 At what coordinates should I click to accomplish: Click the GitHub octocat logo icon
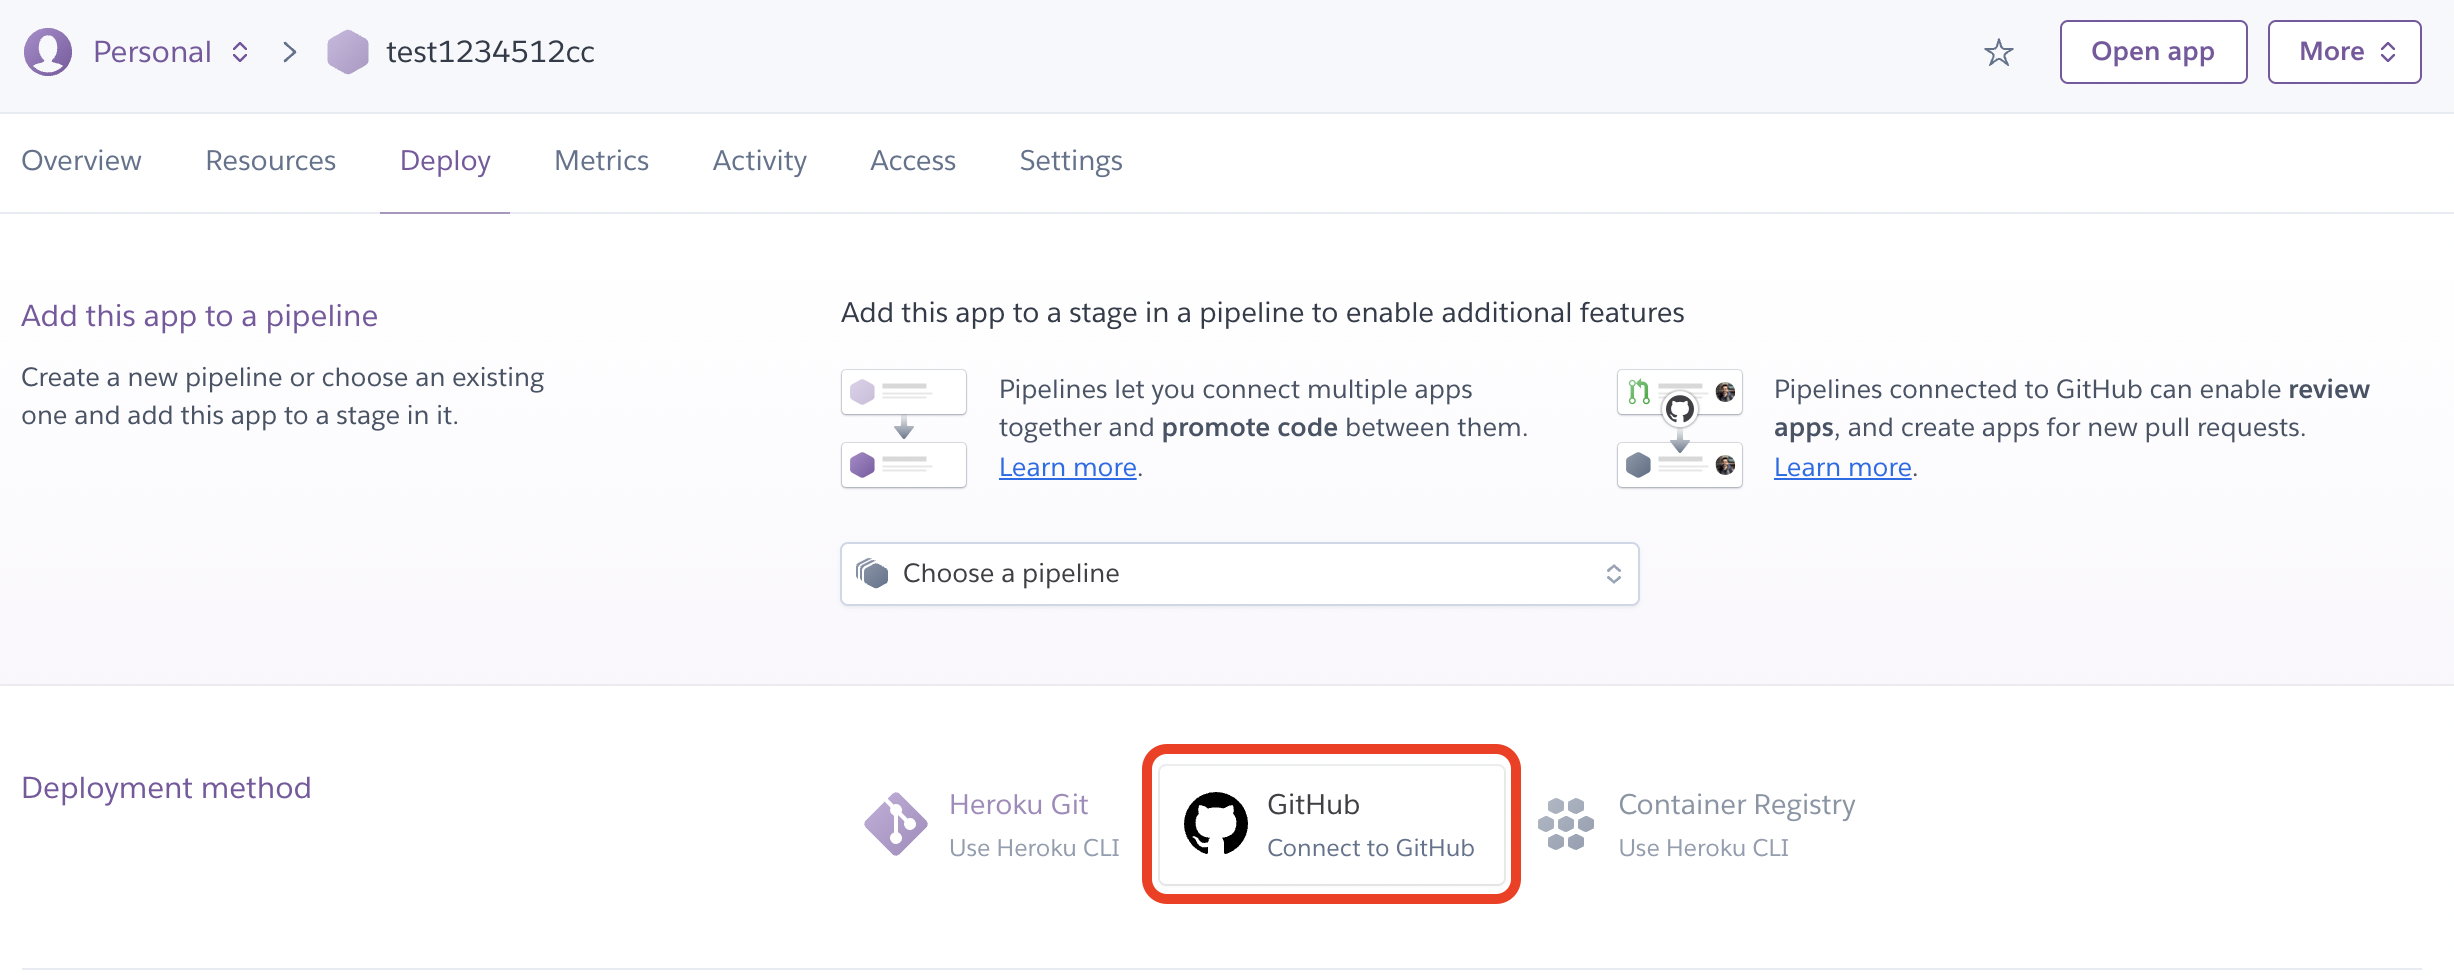point(1215,824)
